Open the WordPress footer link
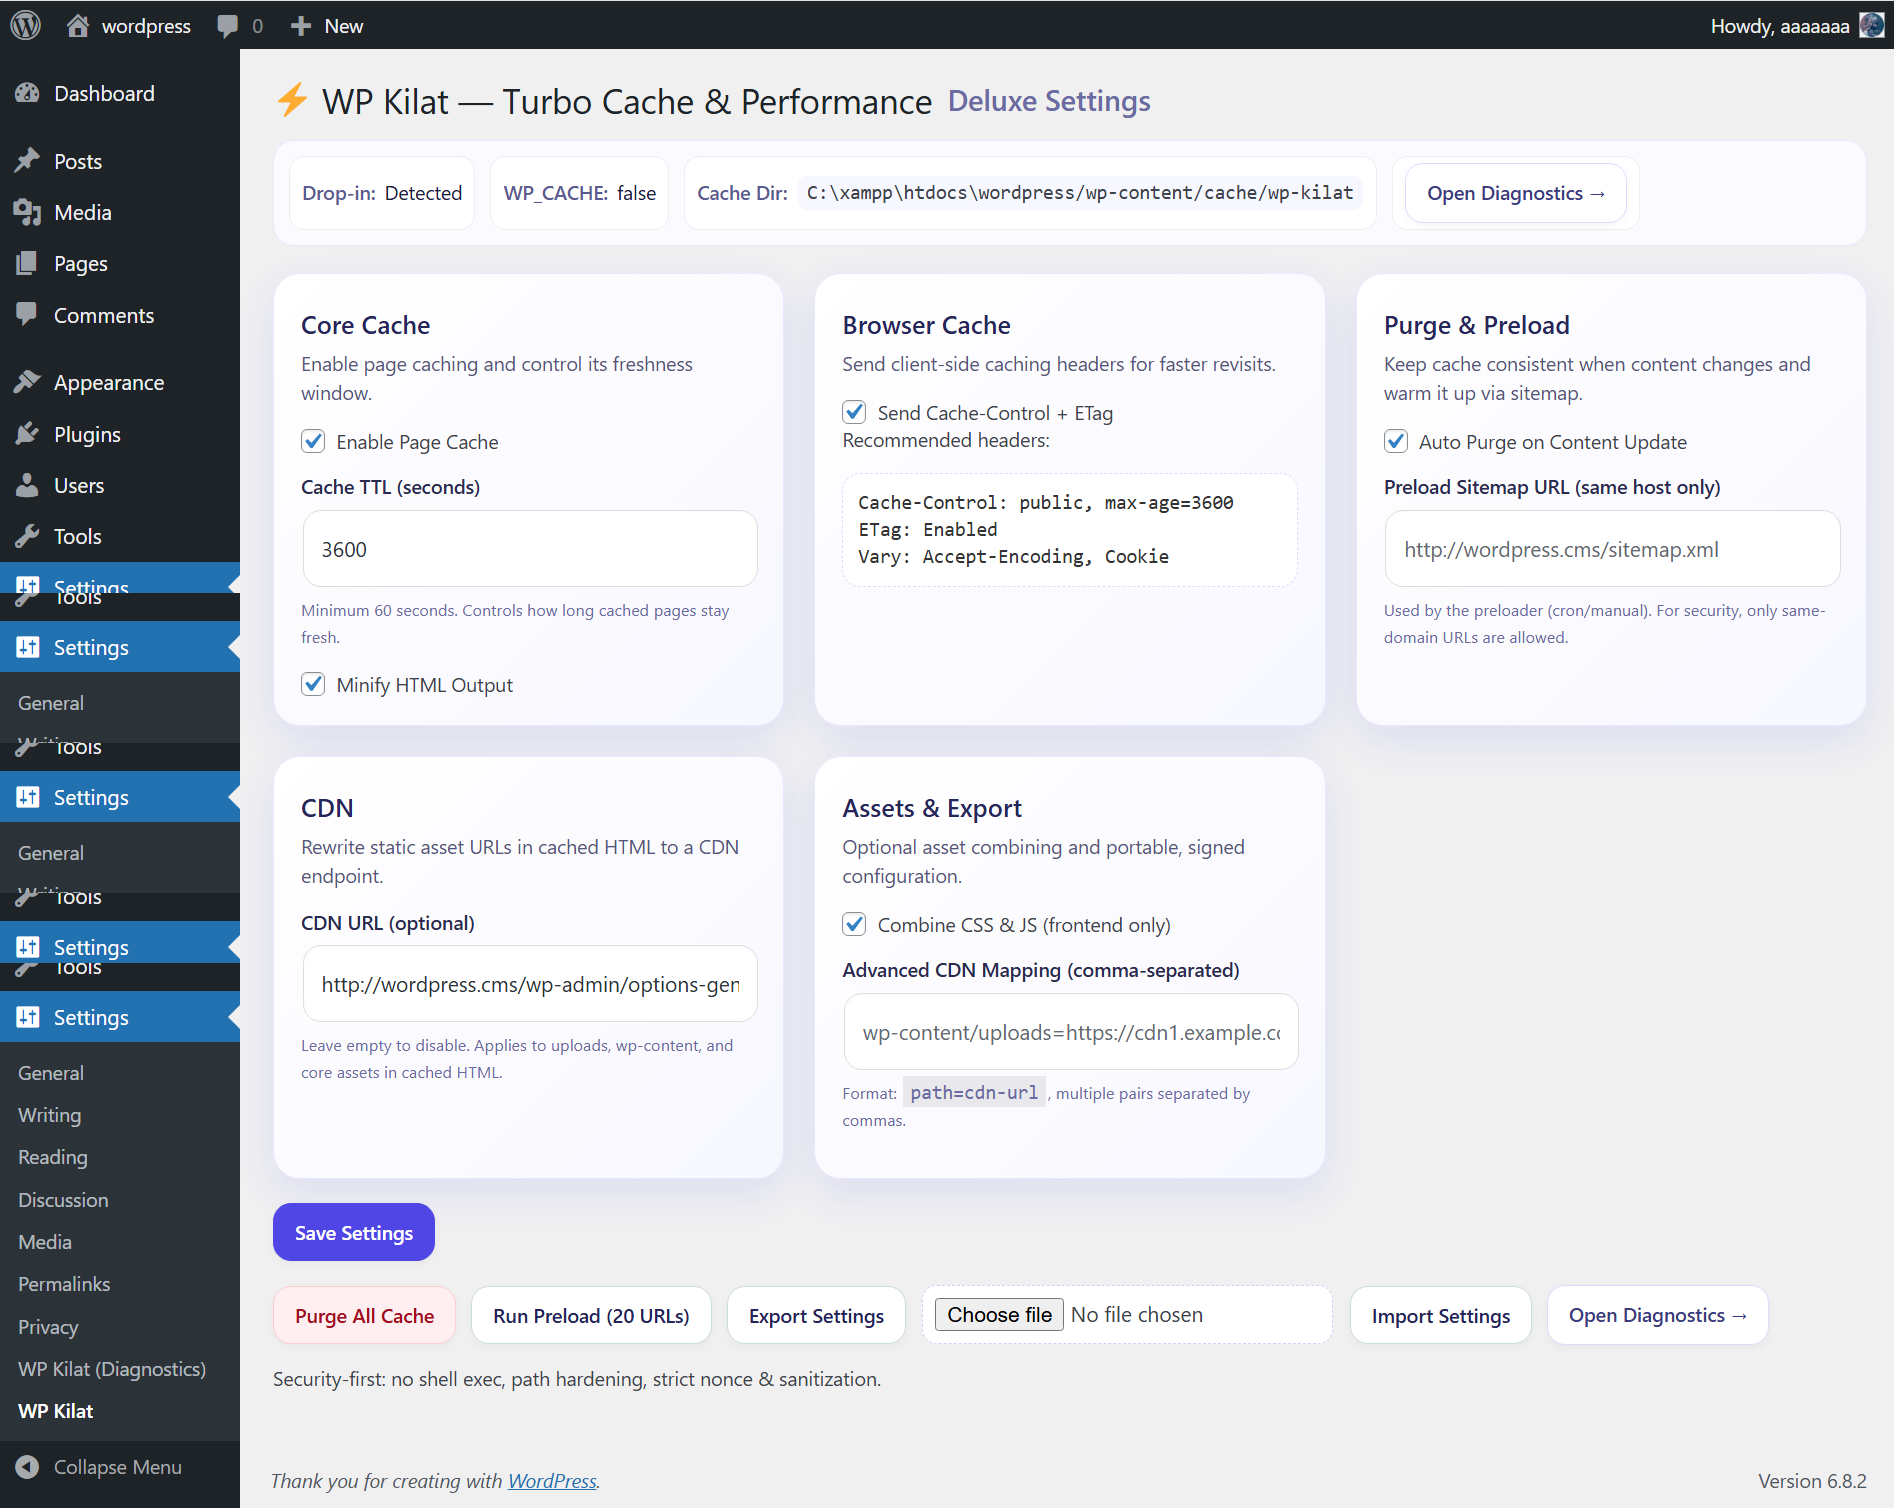The height and width of the screenshot is (1508, 1894). [x=552, y=1480]
